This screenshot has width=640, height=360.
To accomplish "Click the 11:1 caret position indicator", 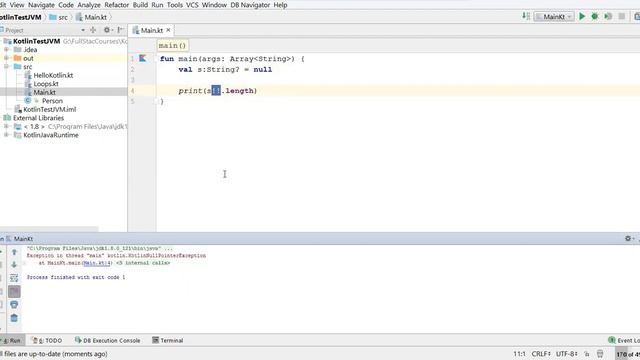I will (x=519, y=354).
